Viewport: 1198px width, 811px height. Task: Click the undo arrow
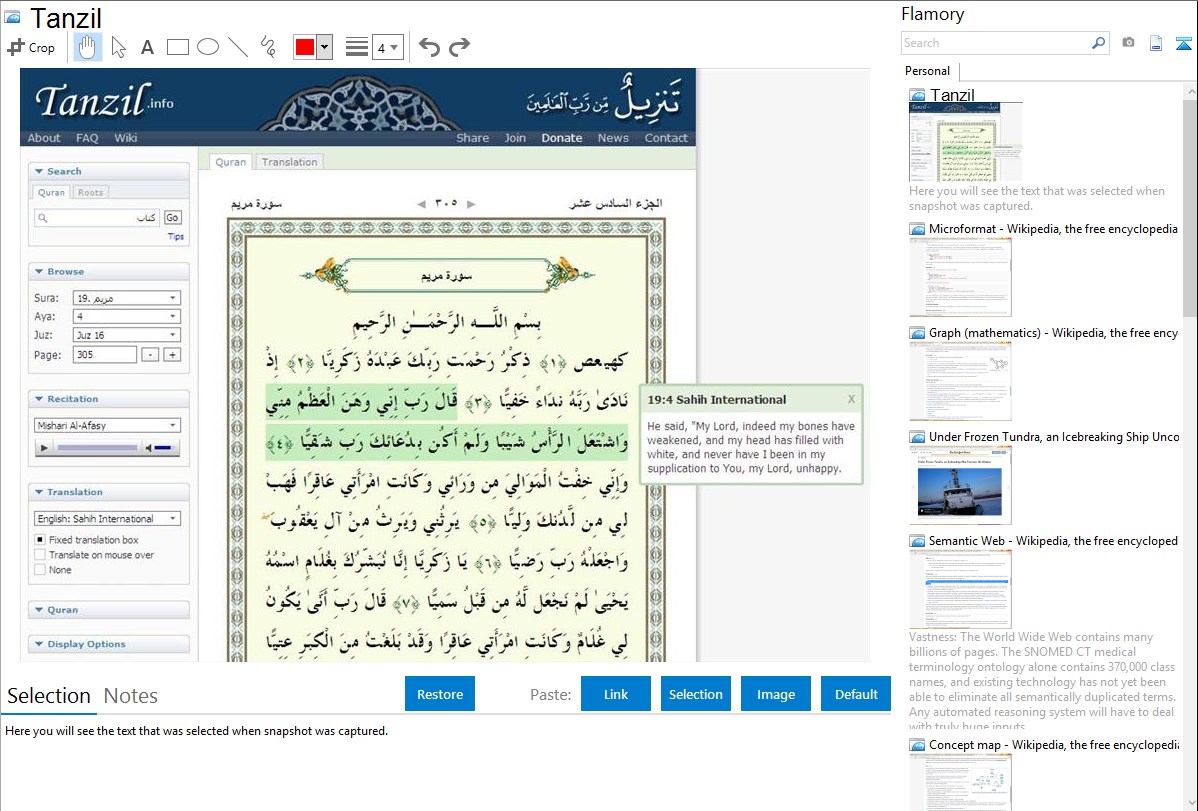tap(429, 47)
